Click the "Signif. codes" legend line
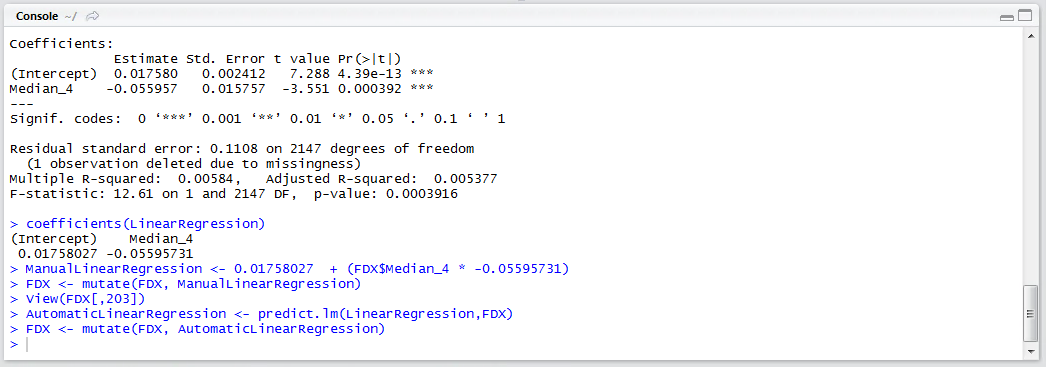Screen dimensions: 1046x367 coord(257,119)
